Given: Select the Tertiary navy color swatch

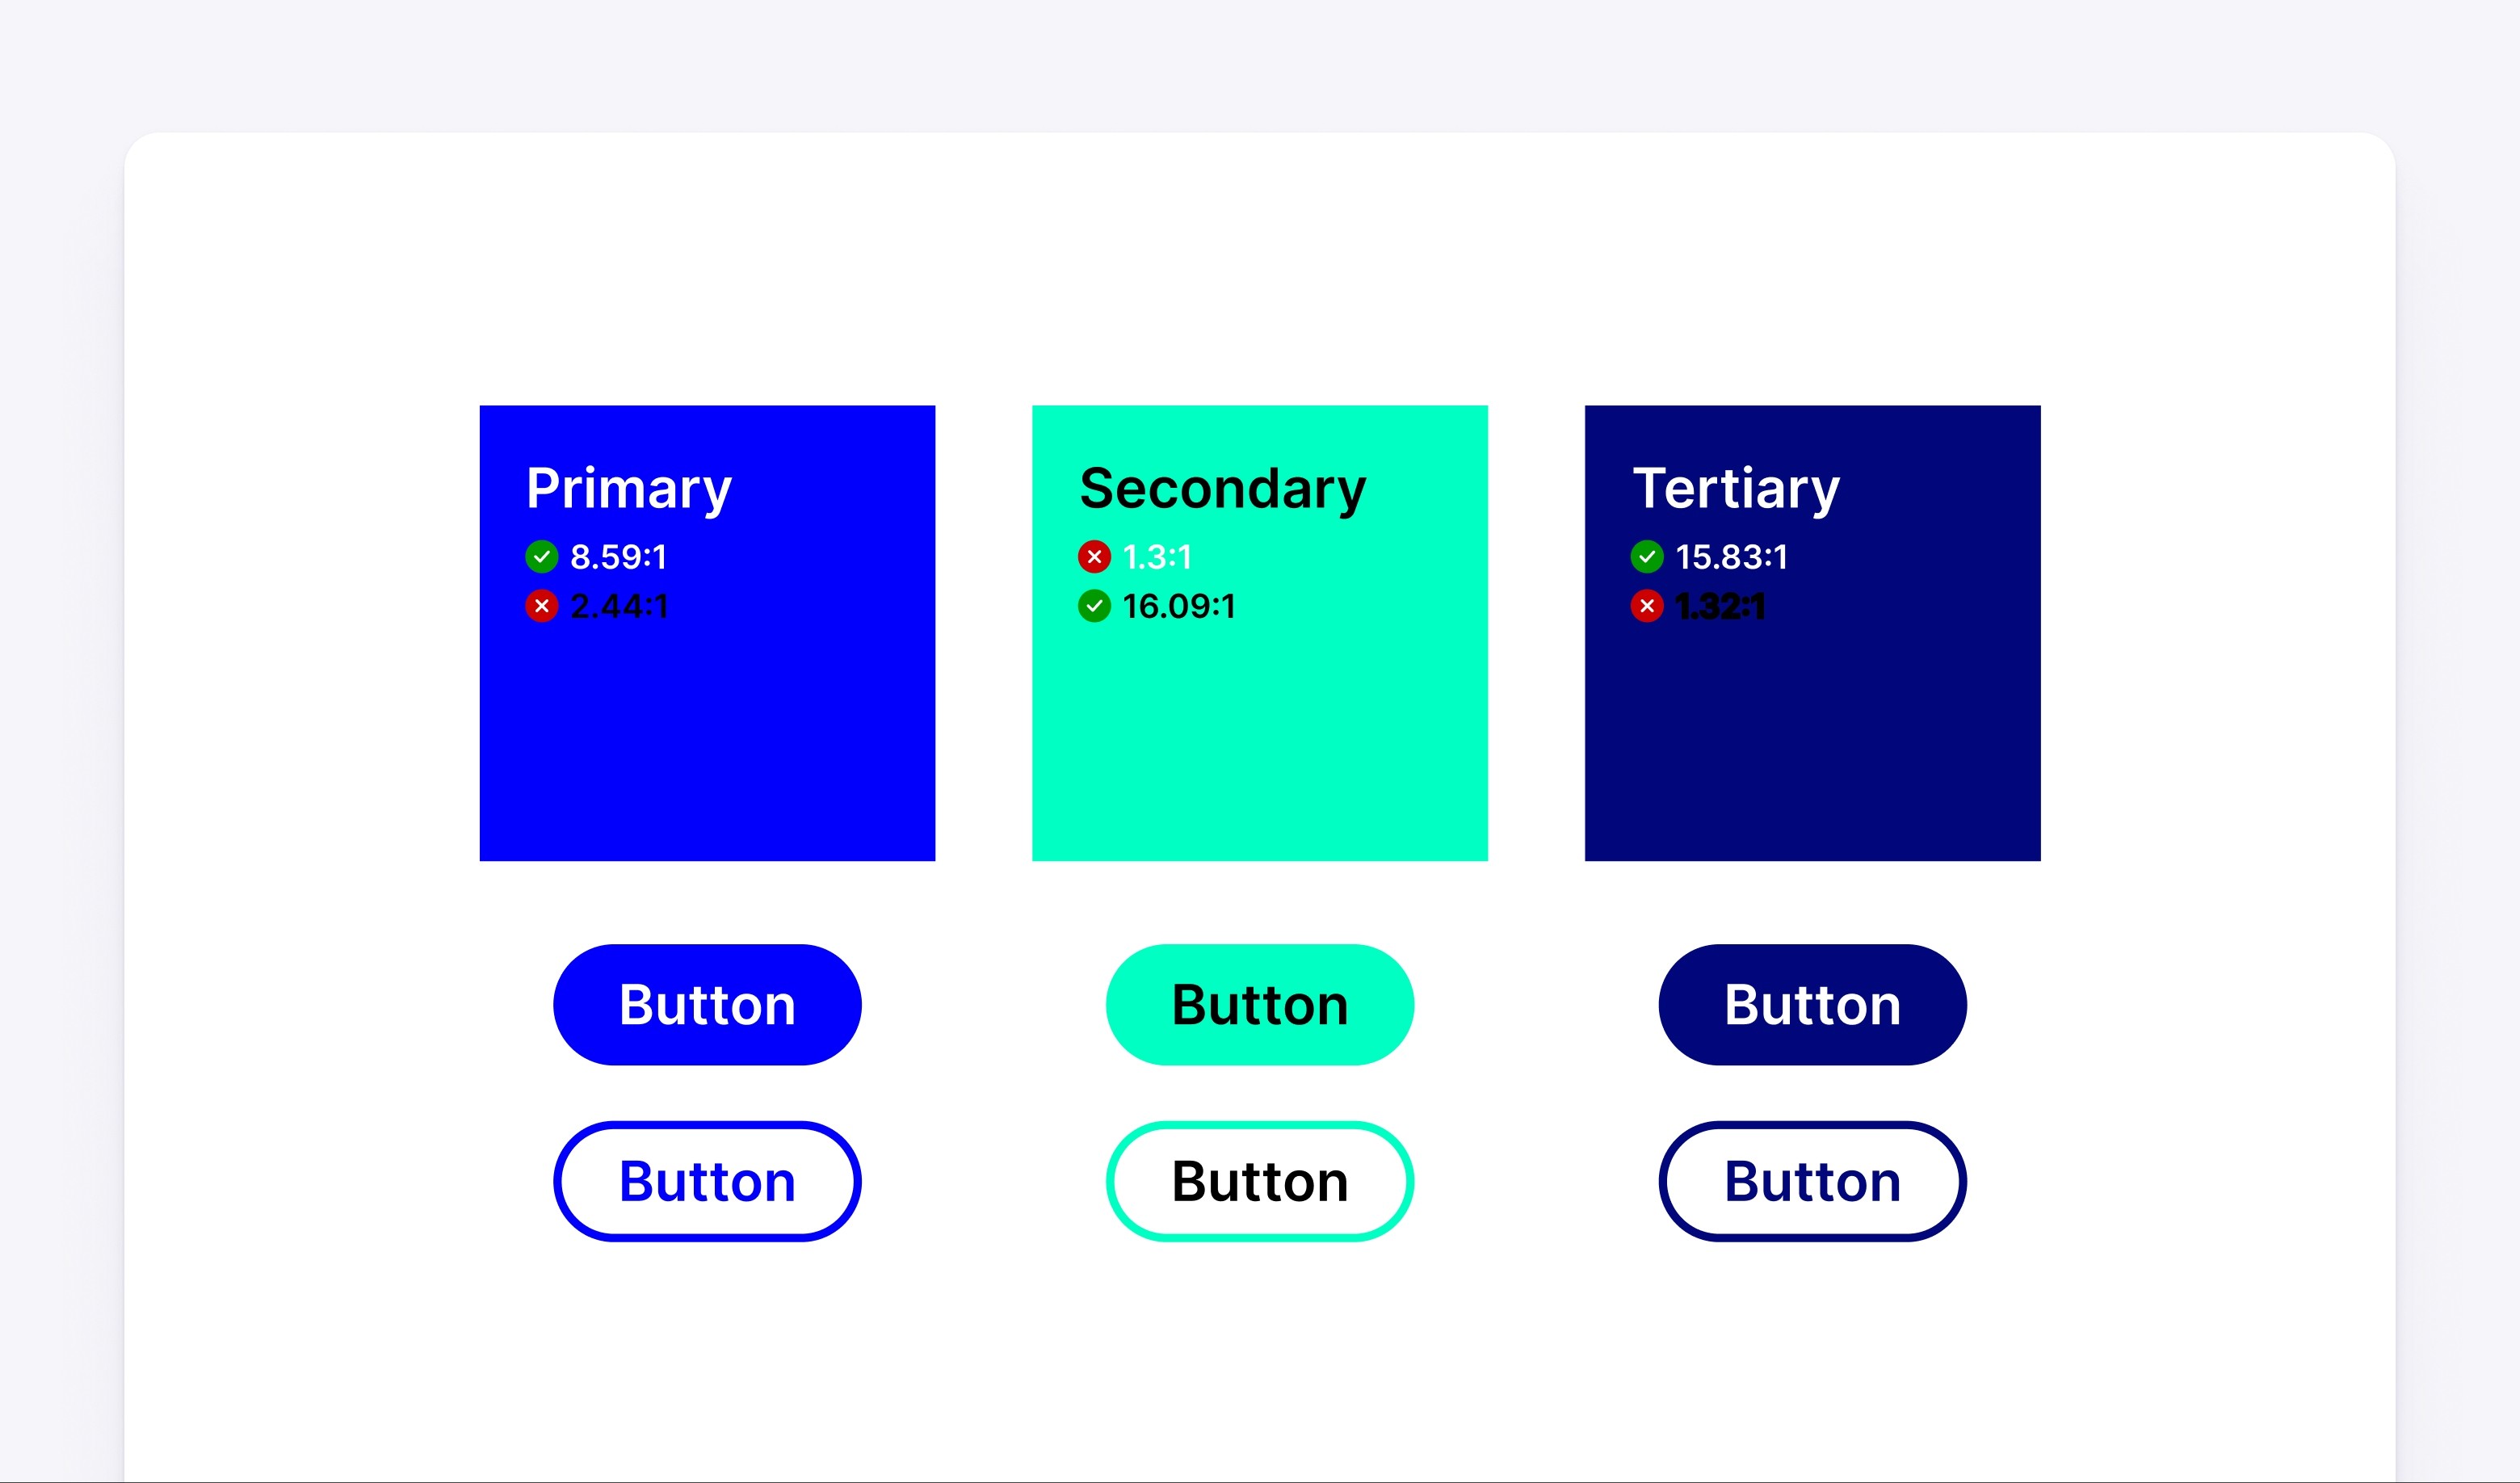Looking at the screenshot, I should [x=1813, y=633].
